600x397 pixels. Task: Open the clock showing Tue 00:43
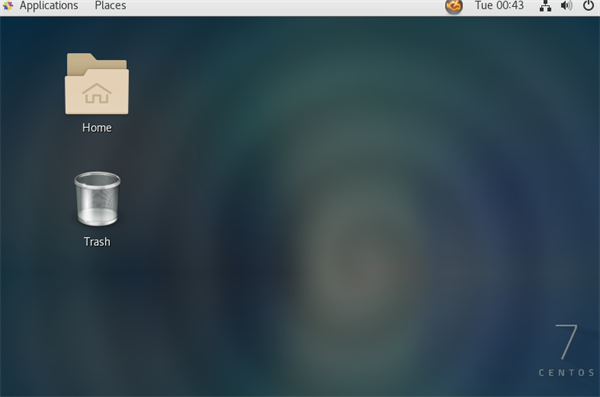pyautogui.click(x=499, y=6)
